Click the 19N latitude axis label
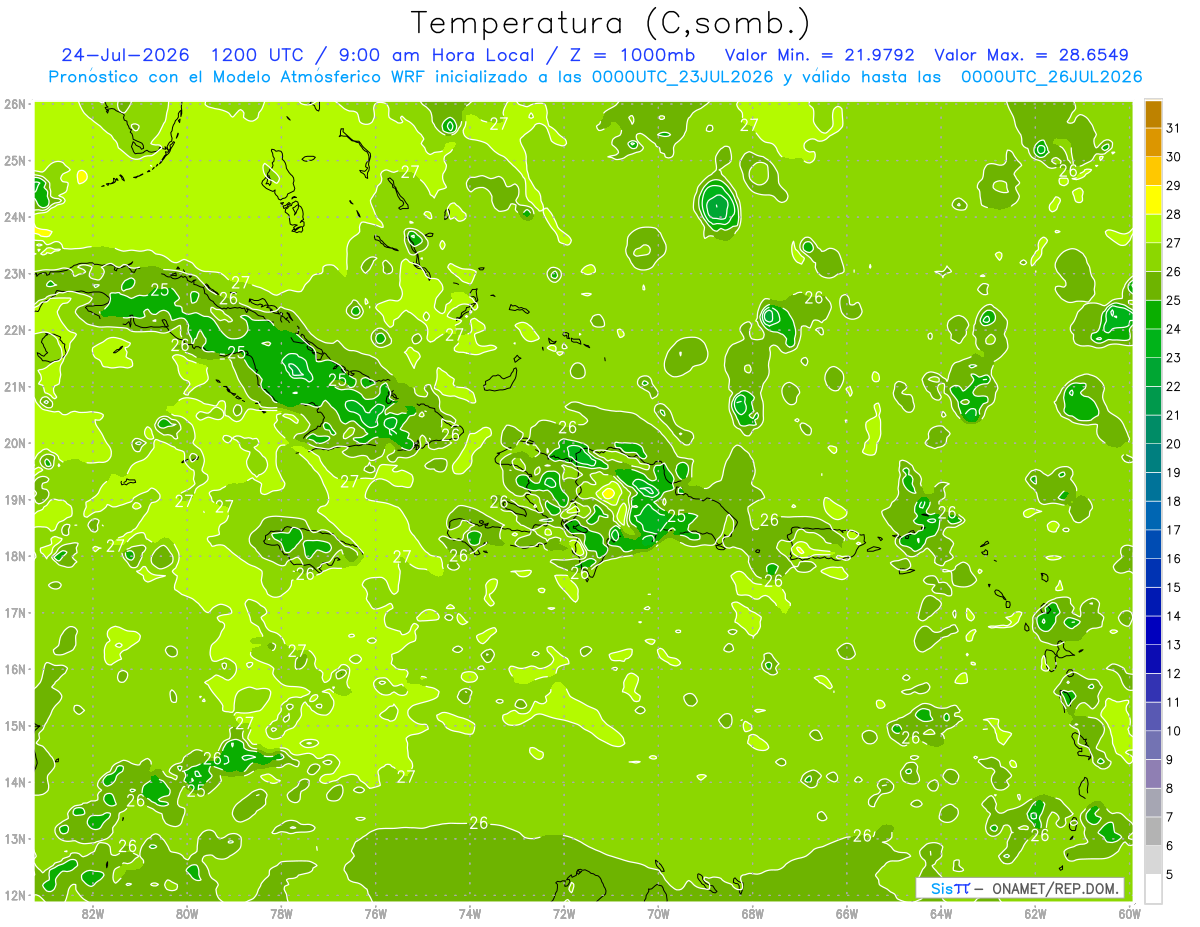The height and width of the screenshot is (927, 1200). click(x=15, y=499)
